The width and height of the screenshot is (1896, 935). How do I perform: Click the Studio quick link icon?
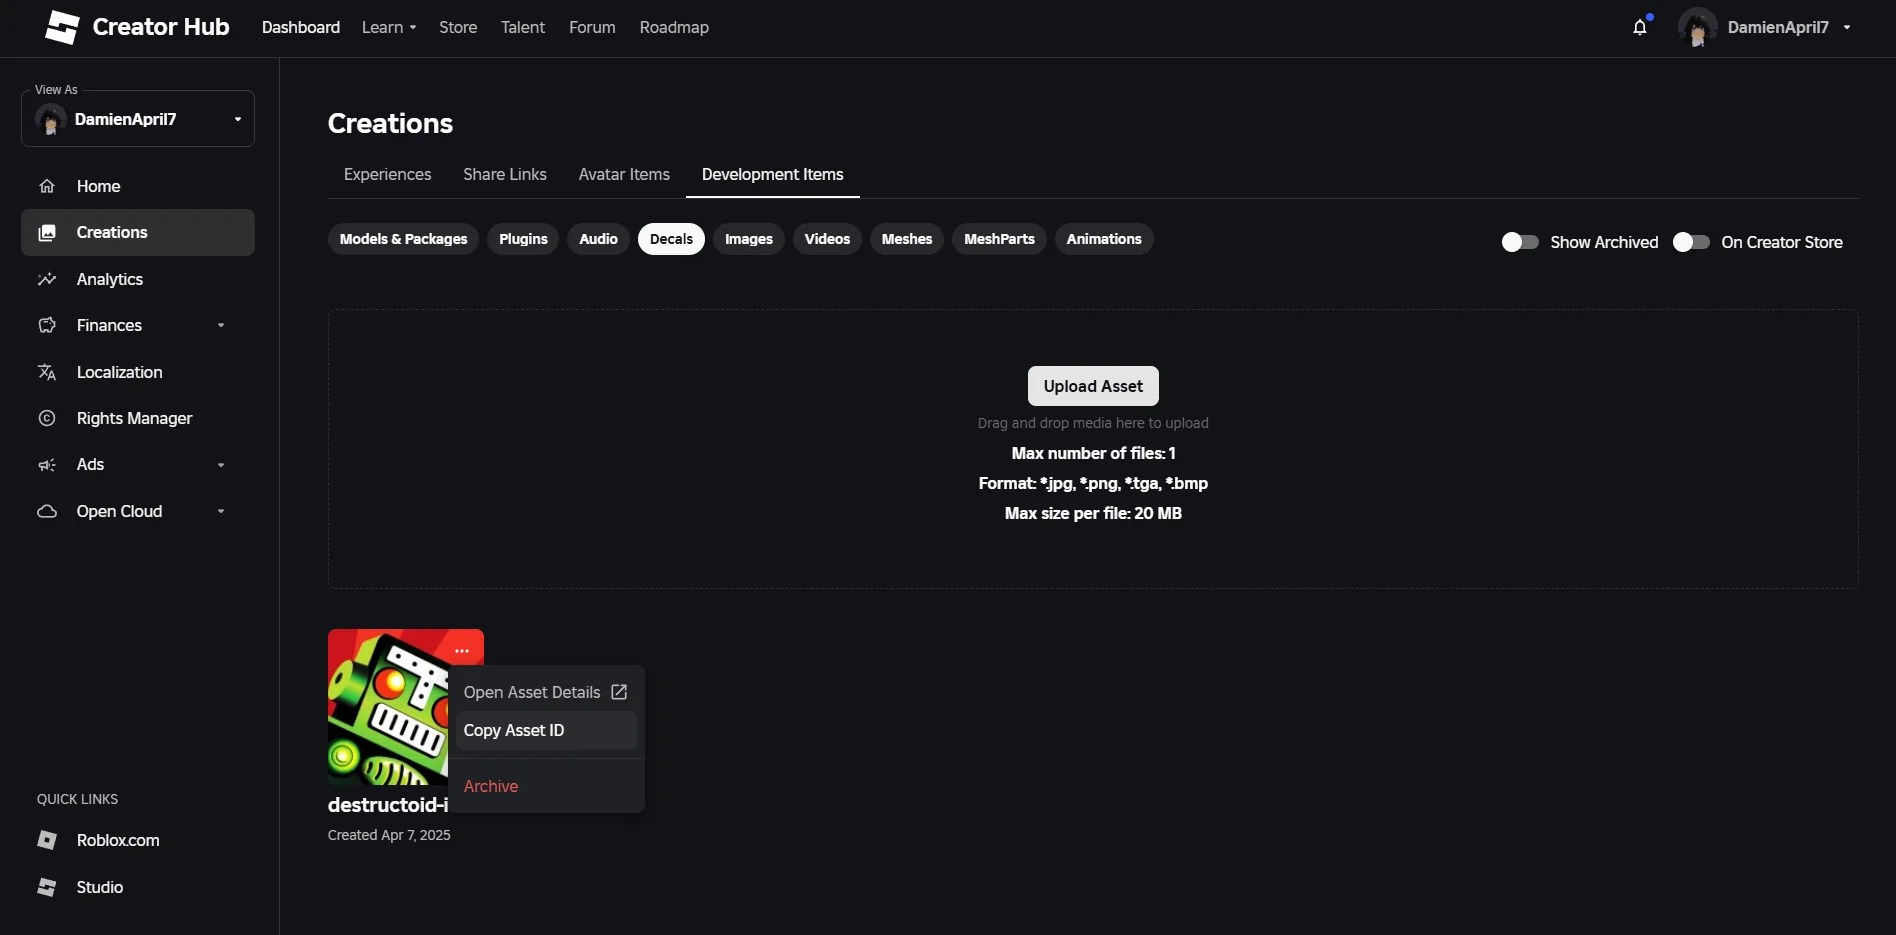point(47,887)
